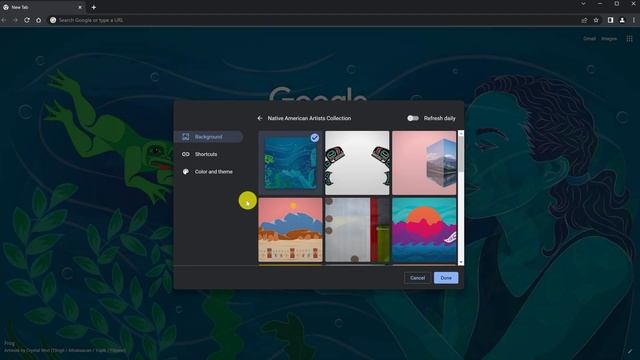This screenshot has width=640, height=360.
Task: Open the Color and theme section
Action: pyautogui.click(x=213, y=172)
